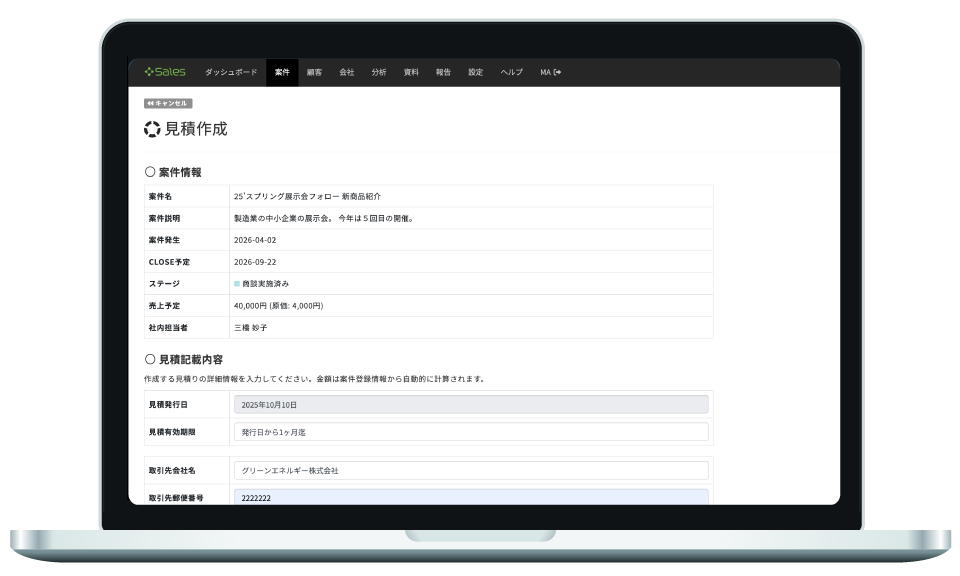Click the circle icon beside 案件情報

point(150,172)
